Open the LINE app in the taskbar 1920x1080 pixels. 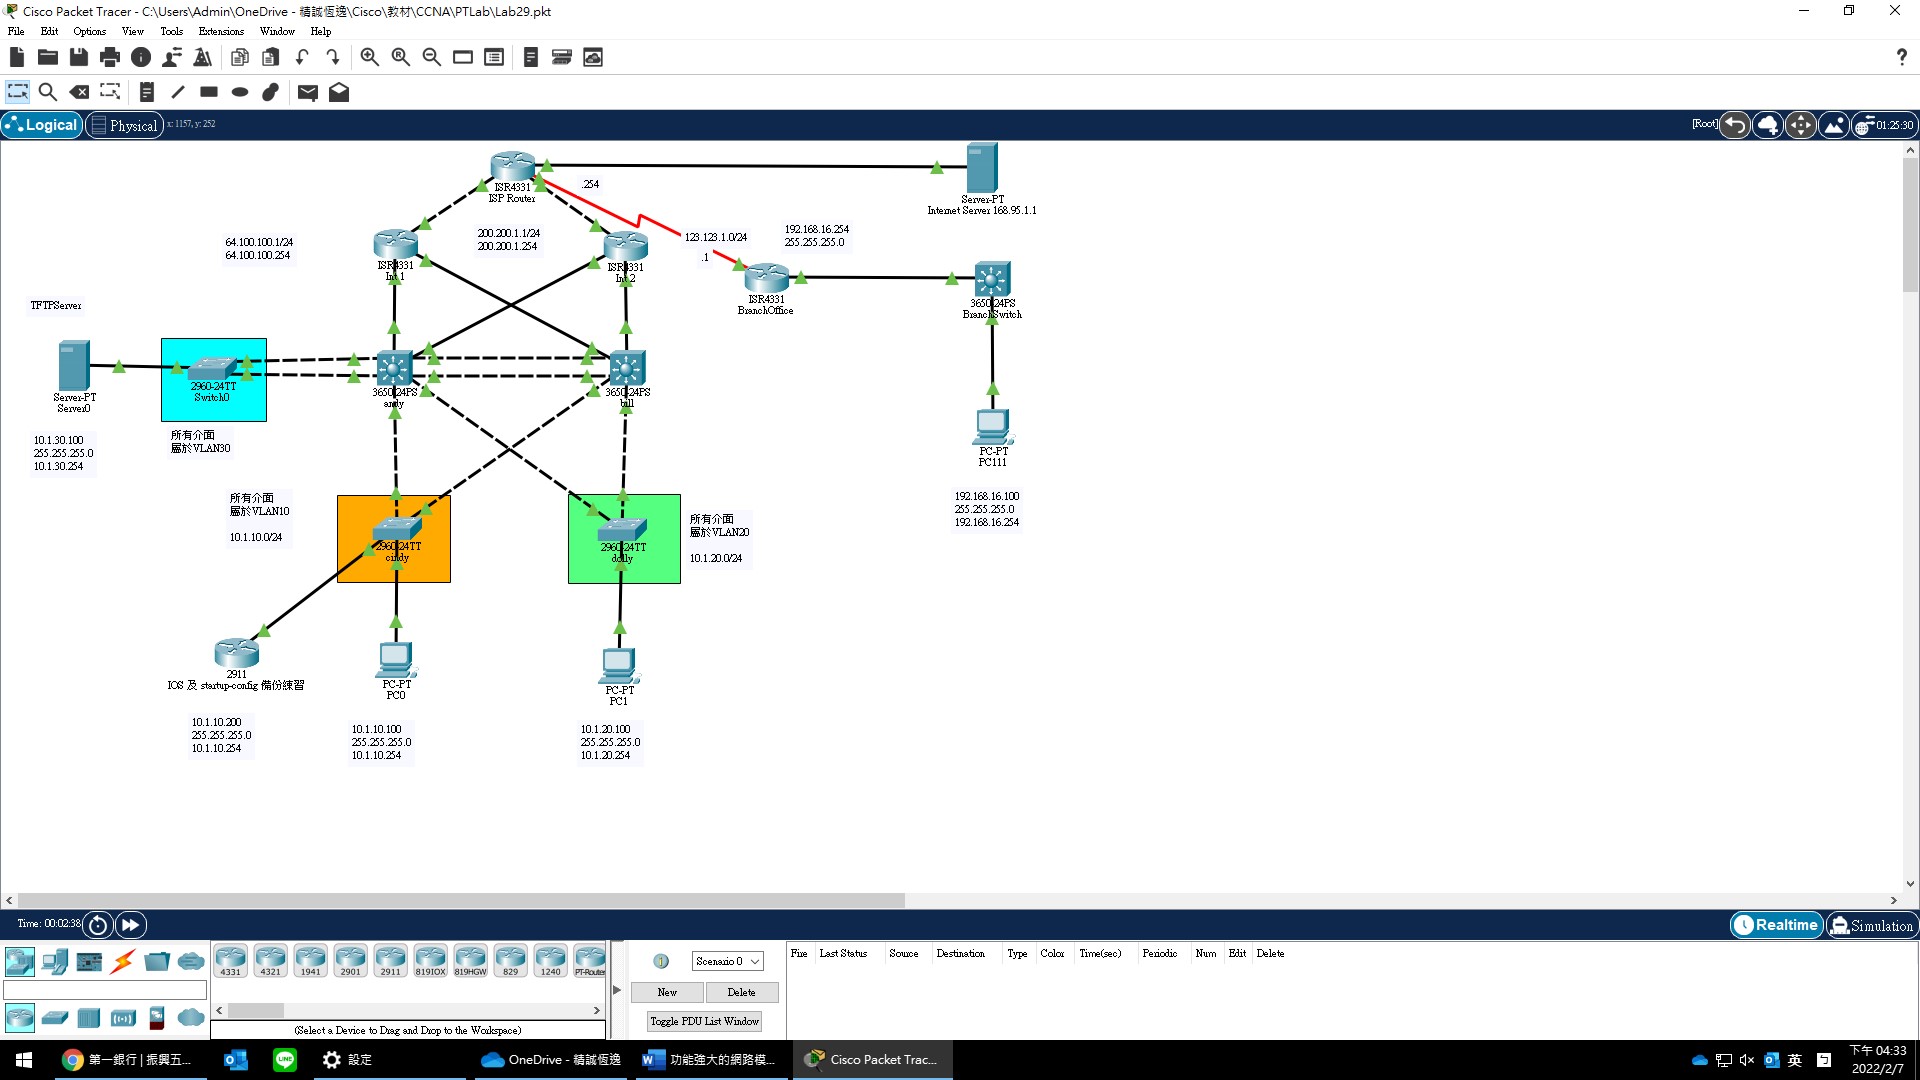pyautogui.click(x=285, y=1060)
